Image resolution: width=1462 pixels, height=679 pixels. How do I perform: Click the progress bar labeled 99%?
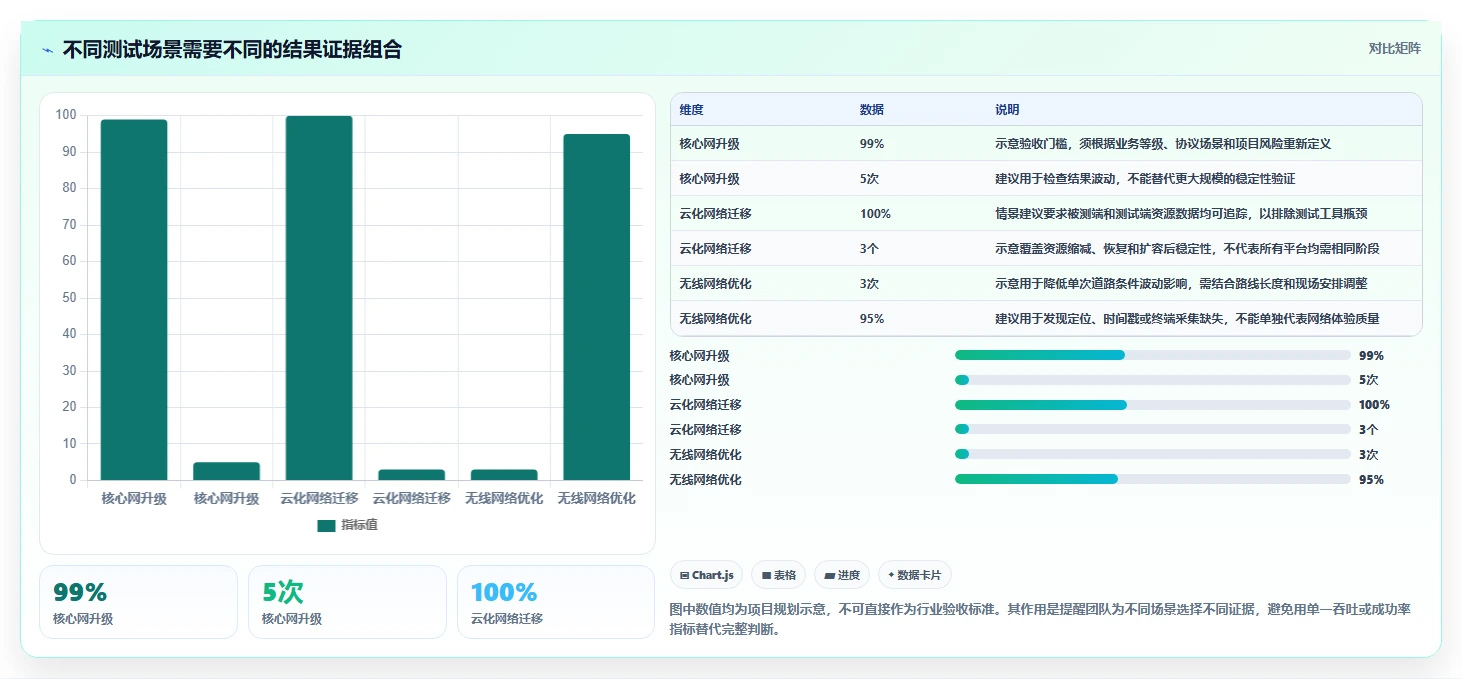click(x=1152, y=355)
